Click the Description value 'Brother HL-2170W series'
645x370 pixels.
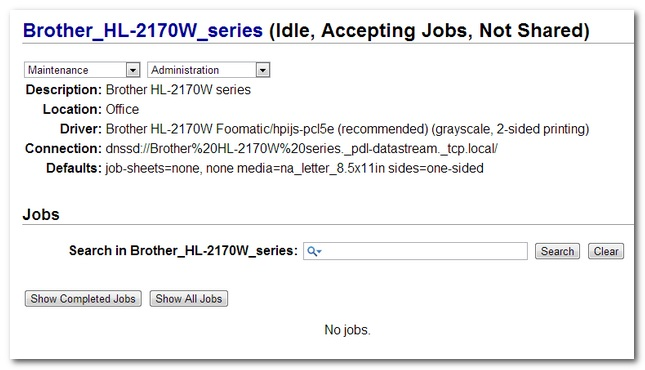[178, 90]
